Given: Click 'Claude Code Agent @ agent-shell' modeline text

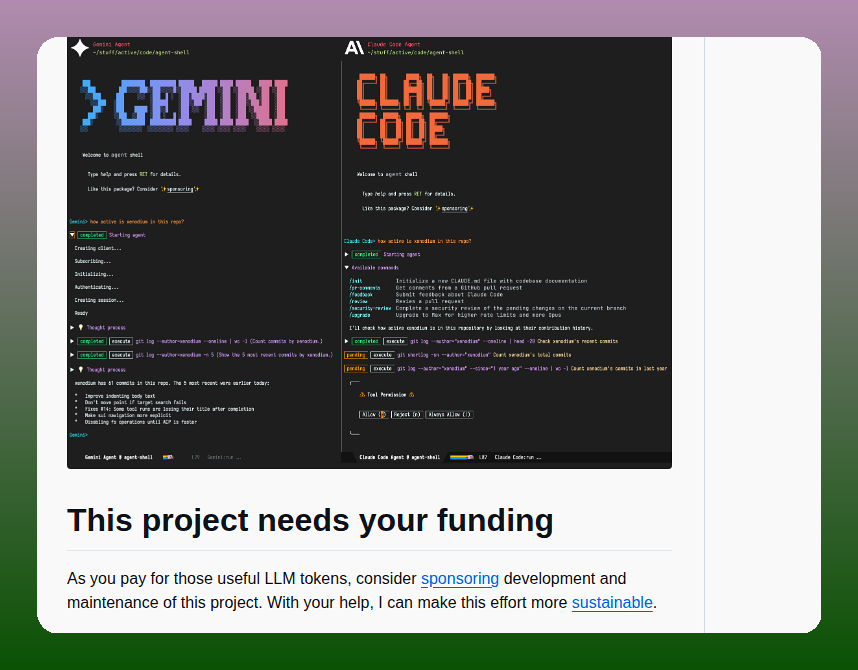Looking at the screenshot, I should [x=399, y=457].
